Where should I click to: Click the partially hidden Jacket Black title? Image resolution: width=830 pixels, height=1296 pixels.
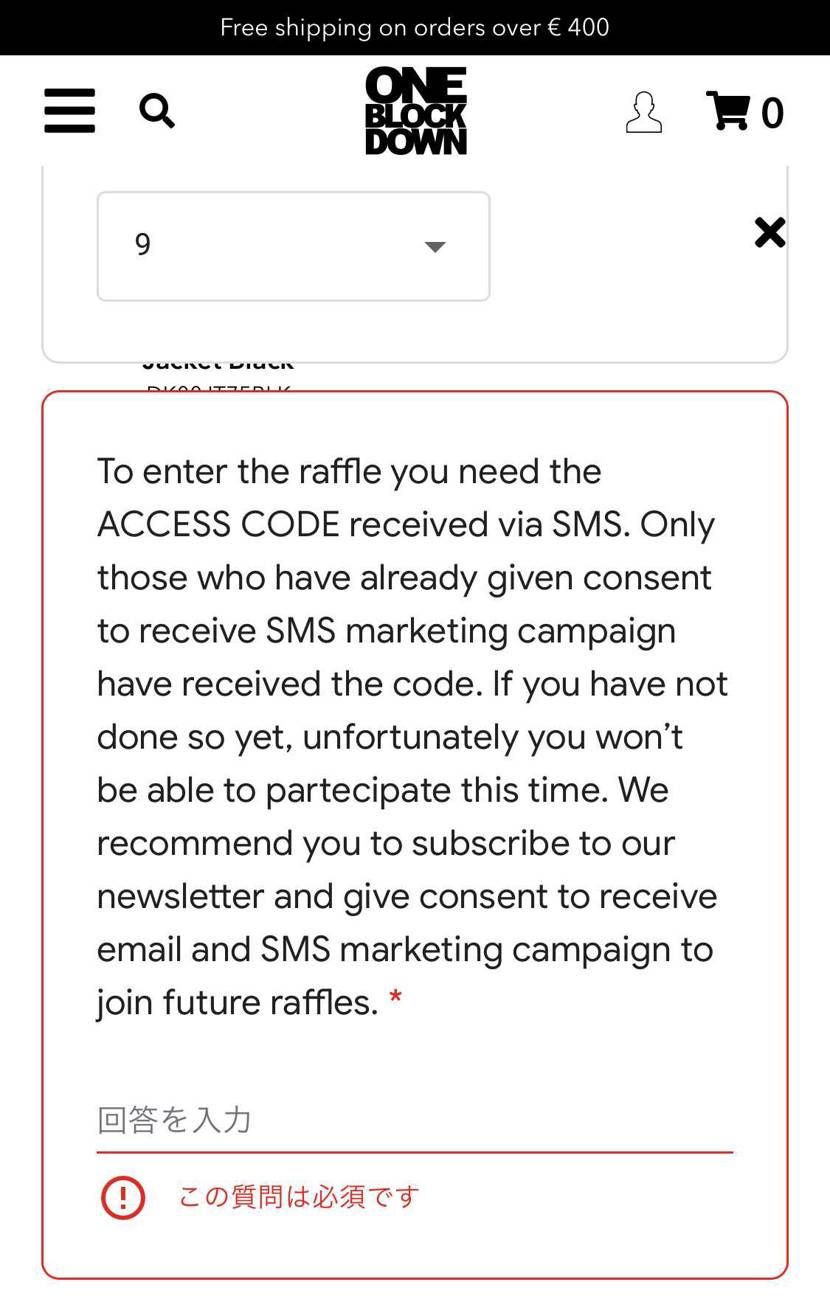tap(218, 365)
